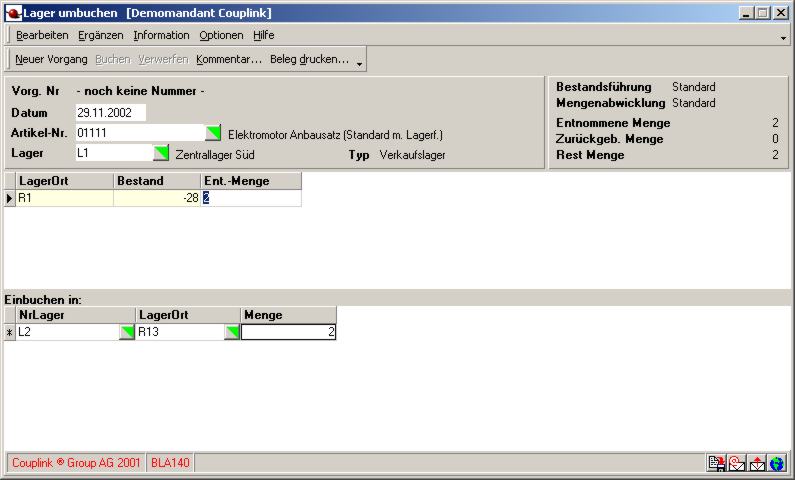This screenshot has height=480, width=795.
Task: Click Neuer Vorgang toolbar button
Action: pos(51,59)
